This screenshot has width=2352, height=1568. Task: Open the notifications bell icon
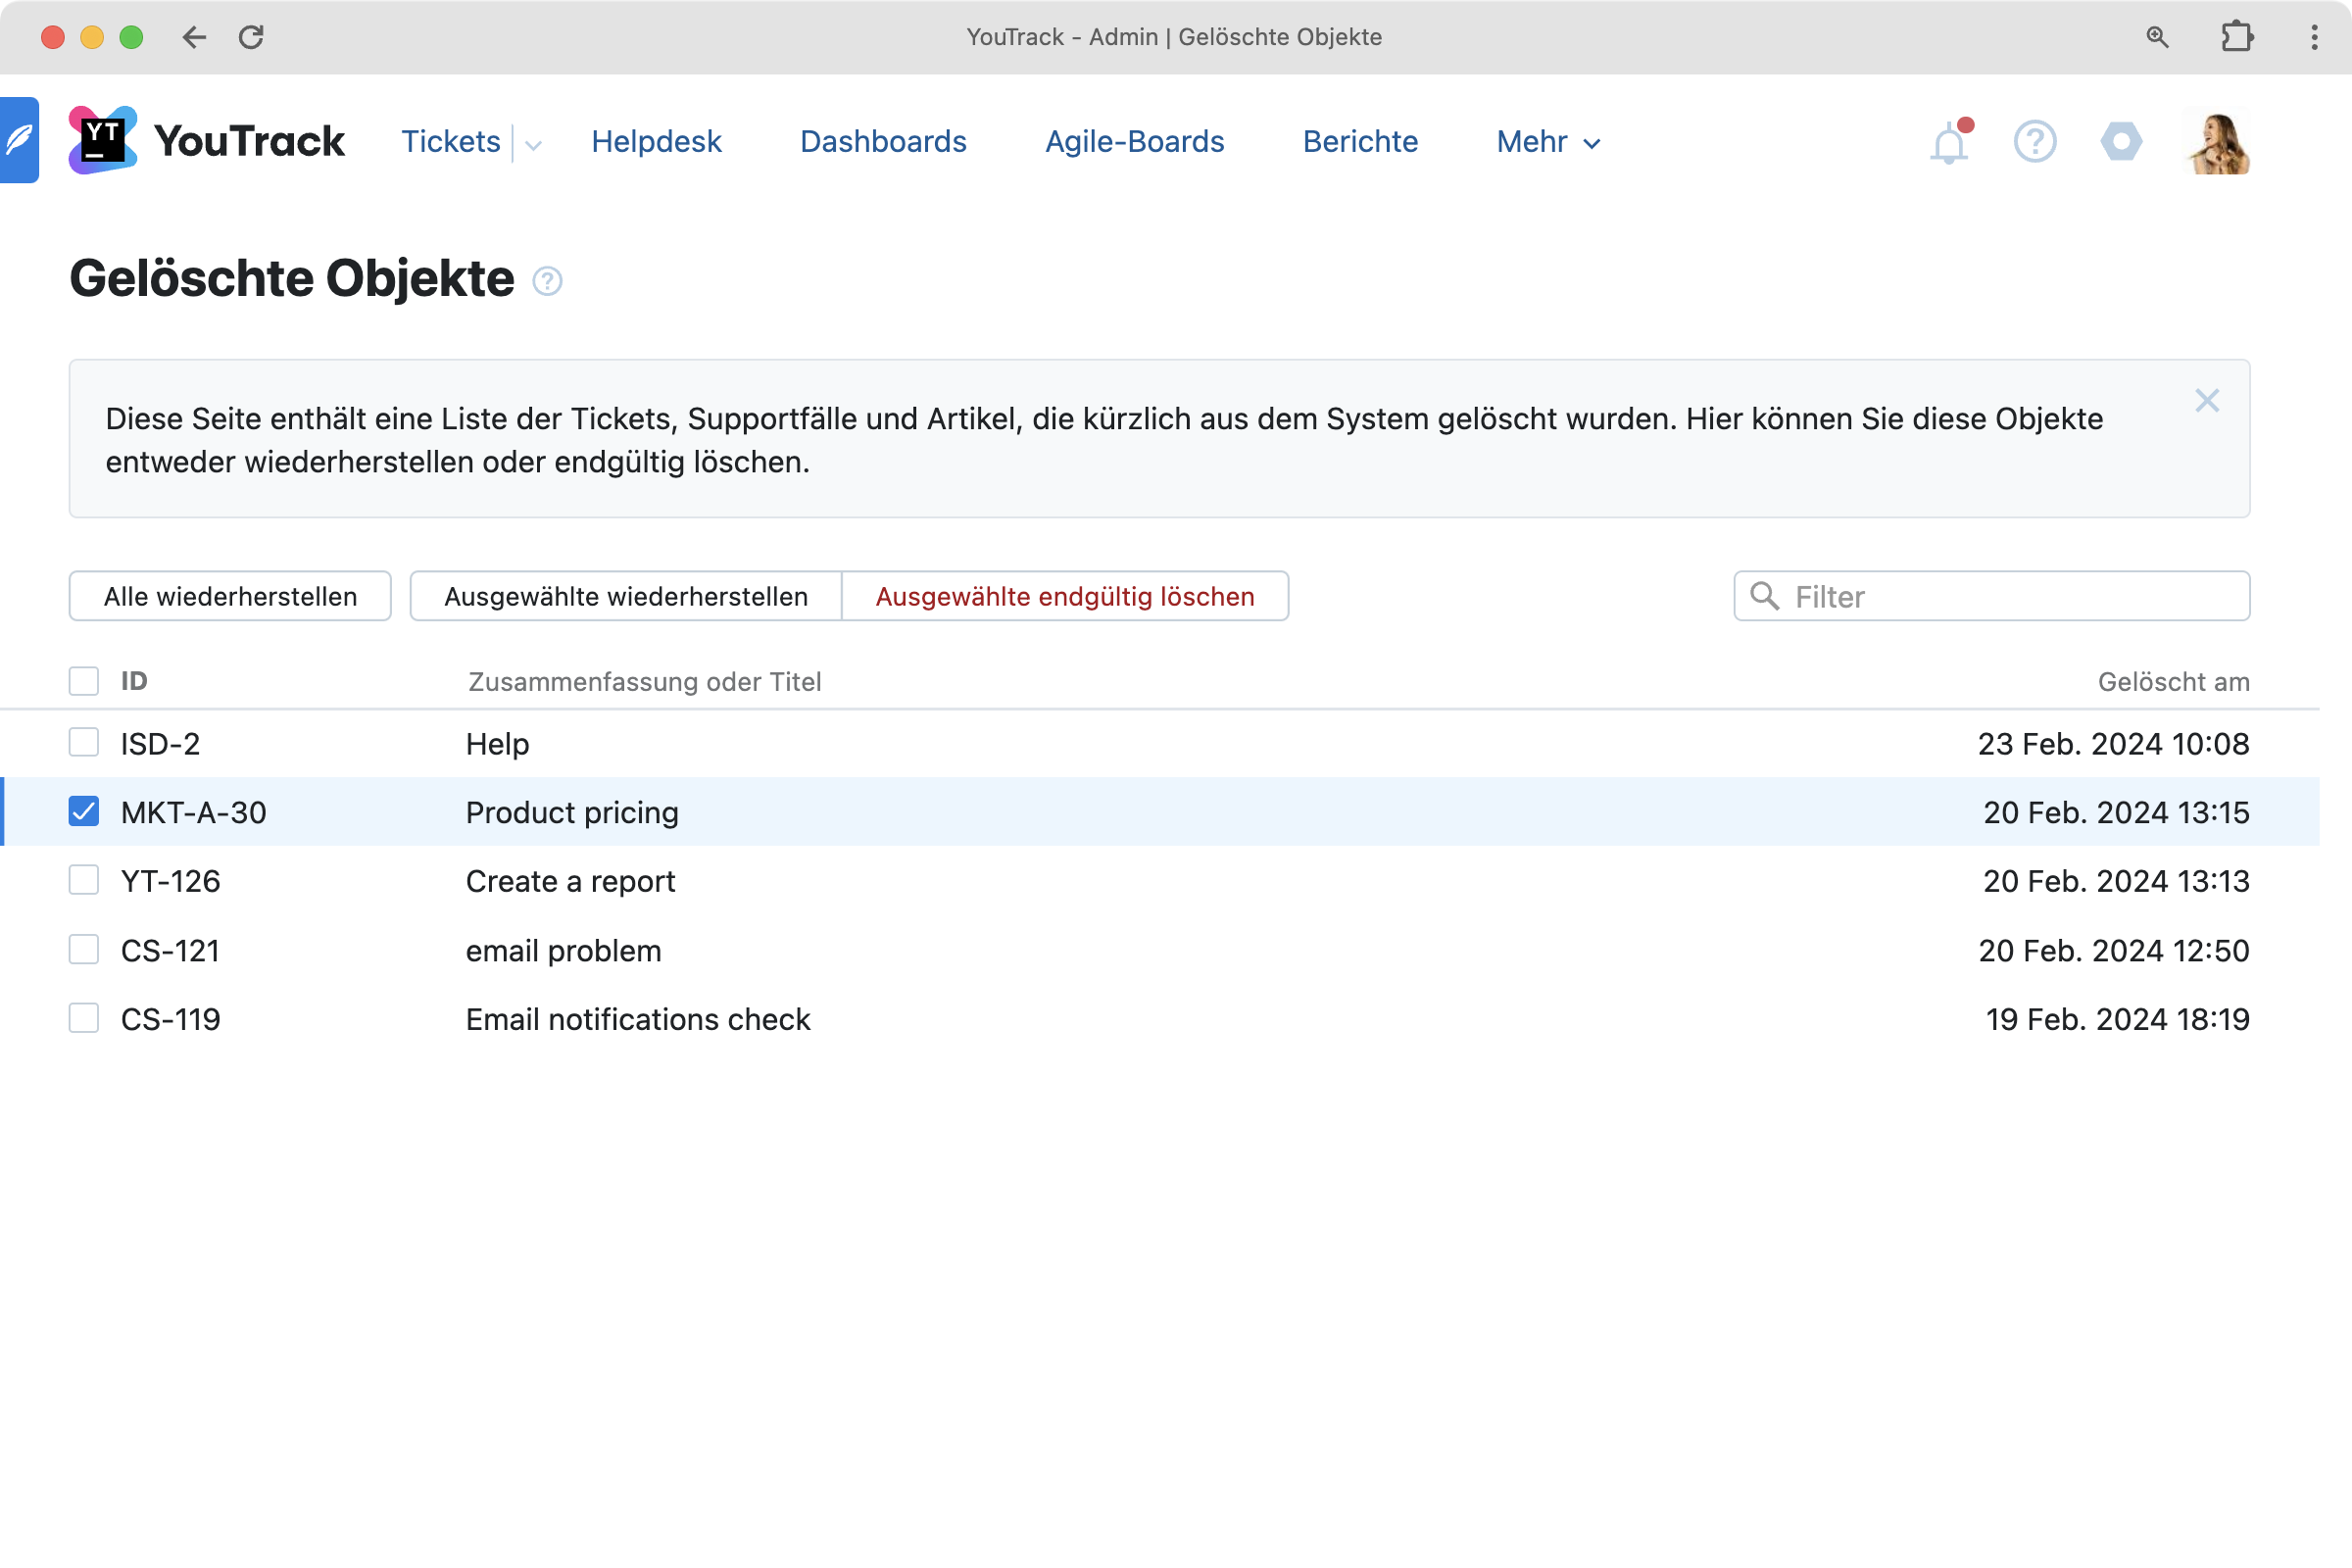(1948, 143)
